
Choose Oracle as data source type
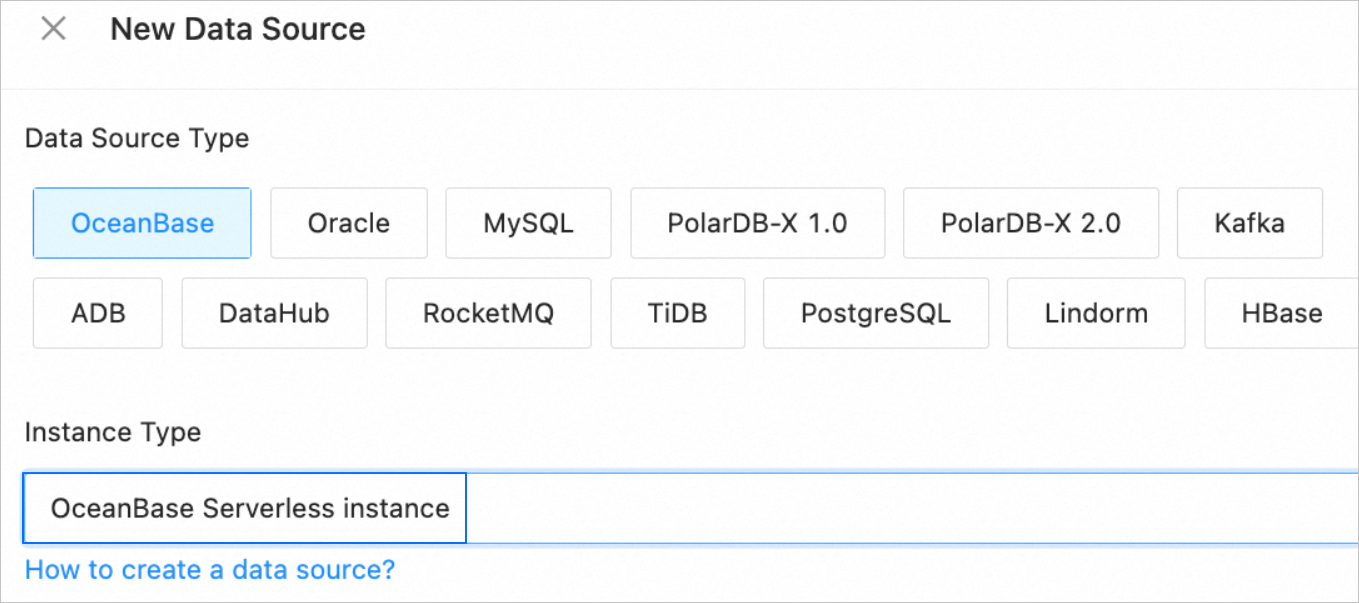pos(349,223)
